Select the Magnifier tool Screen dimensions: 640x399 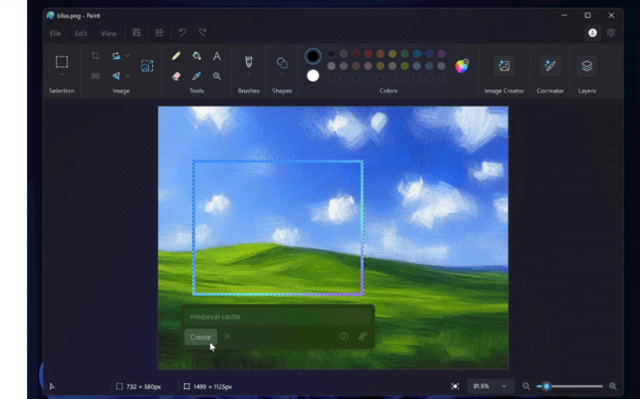(x=217, y=76)
